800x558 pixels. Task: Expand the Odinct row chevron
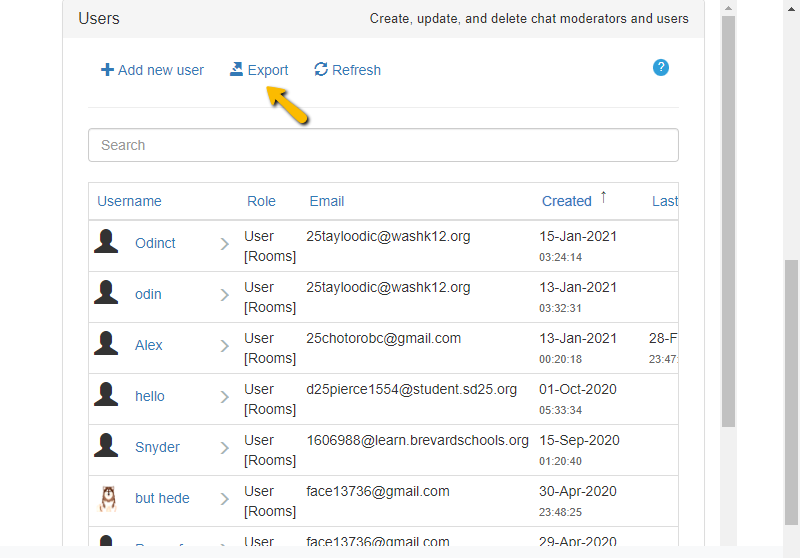pos(224,244)
